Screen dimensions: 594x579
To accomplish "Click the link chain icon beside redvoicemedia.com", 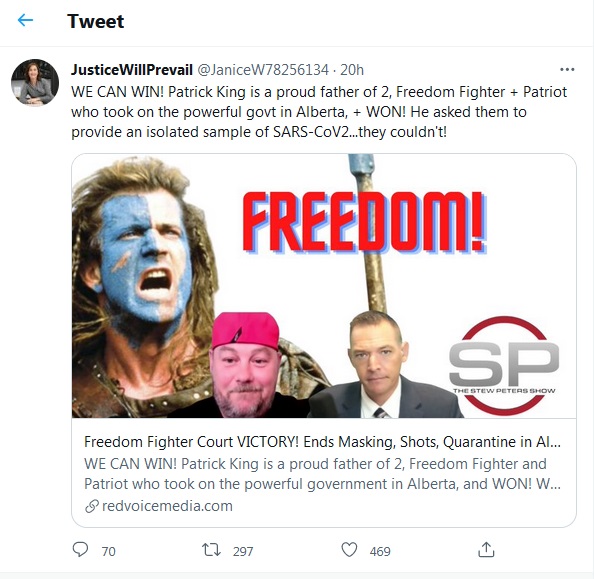I will [91, 506].
